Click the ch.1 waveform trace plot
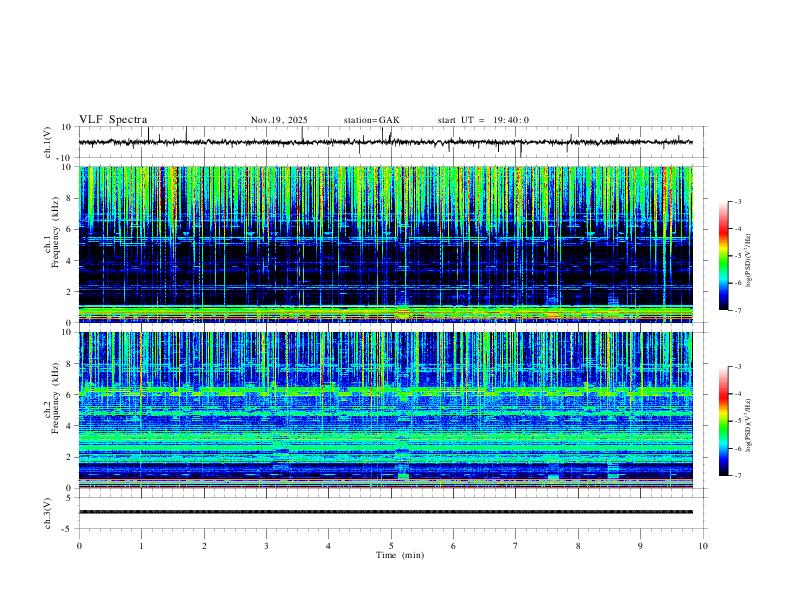792x612 pixels. 385,142
